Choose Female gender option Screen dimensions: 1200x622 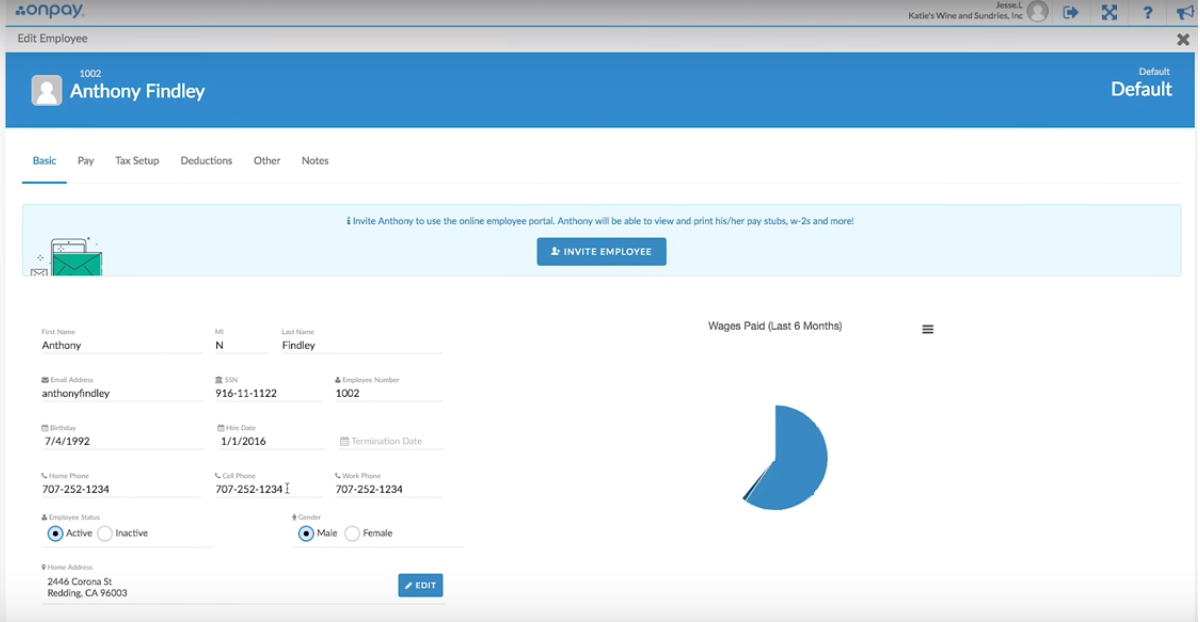(352, 533)
